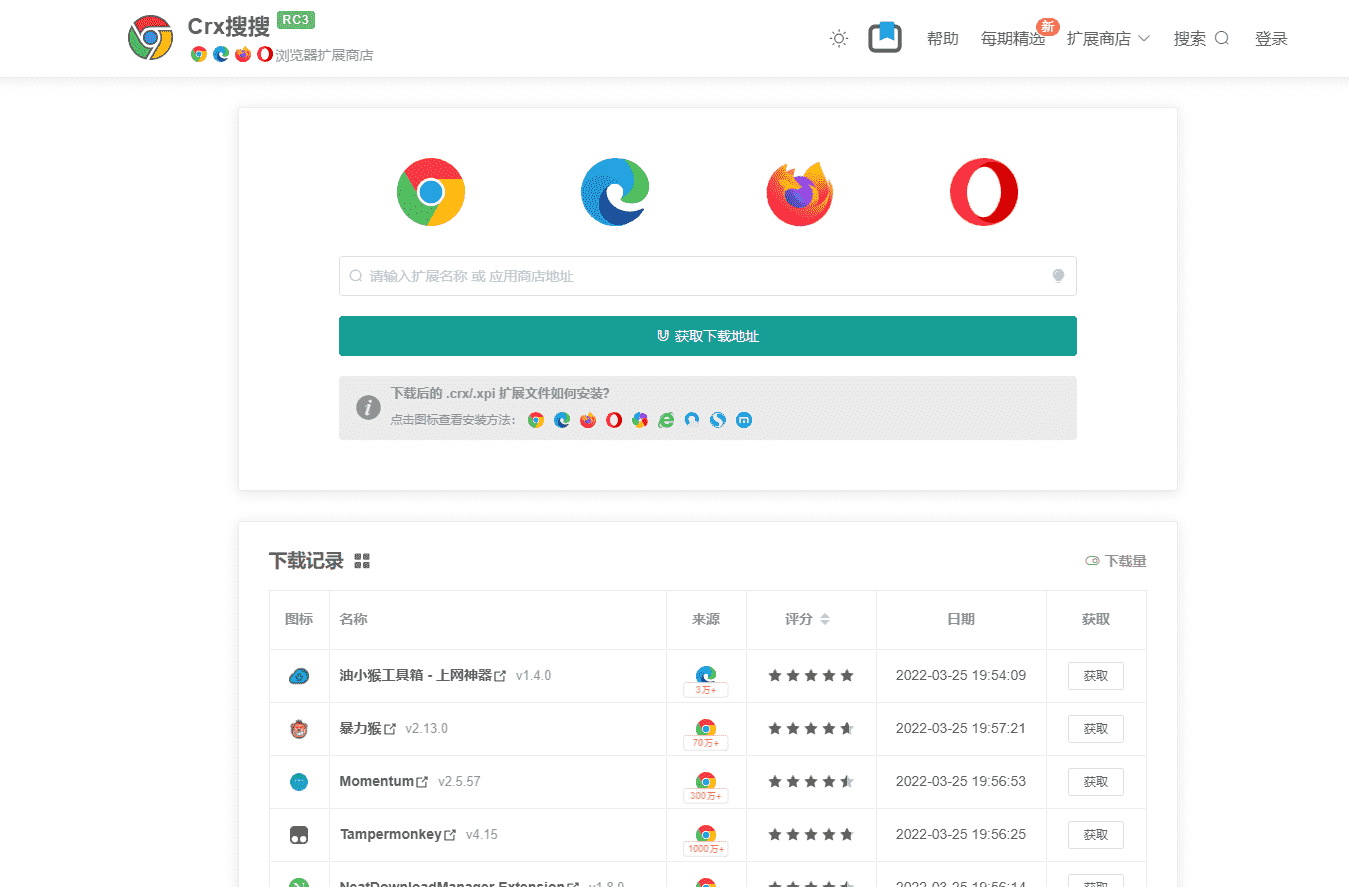Click 获取 button for Momentum
Screen dimensions: 1349x887
coord(1096,782)
